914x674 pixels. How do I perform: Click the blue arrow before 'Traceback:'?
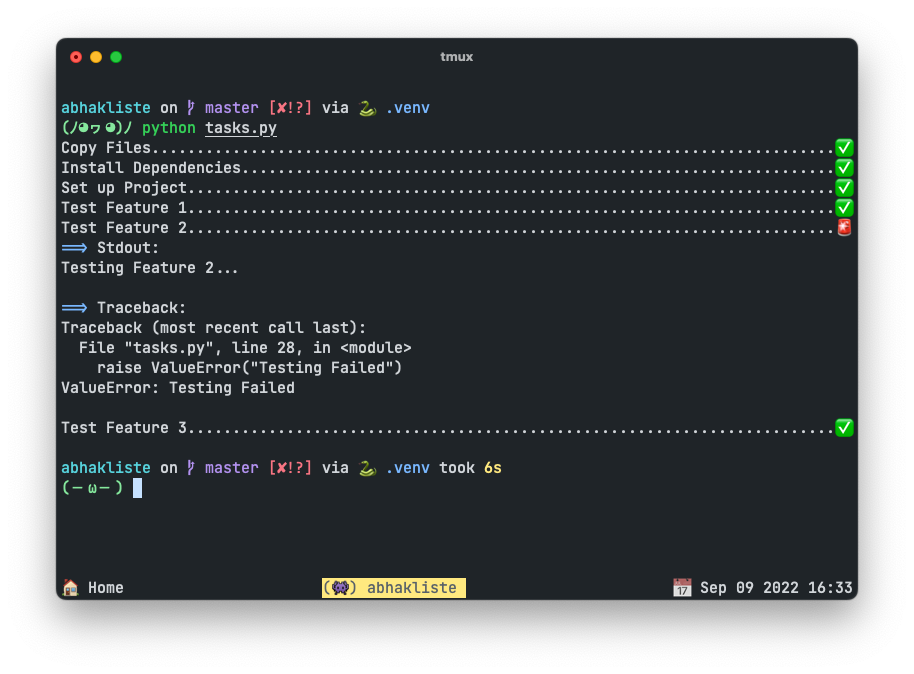[74, 308]
